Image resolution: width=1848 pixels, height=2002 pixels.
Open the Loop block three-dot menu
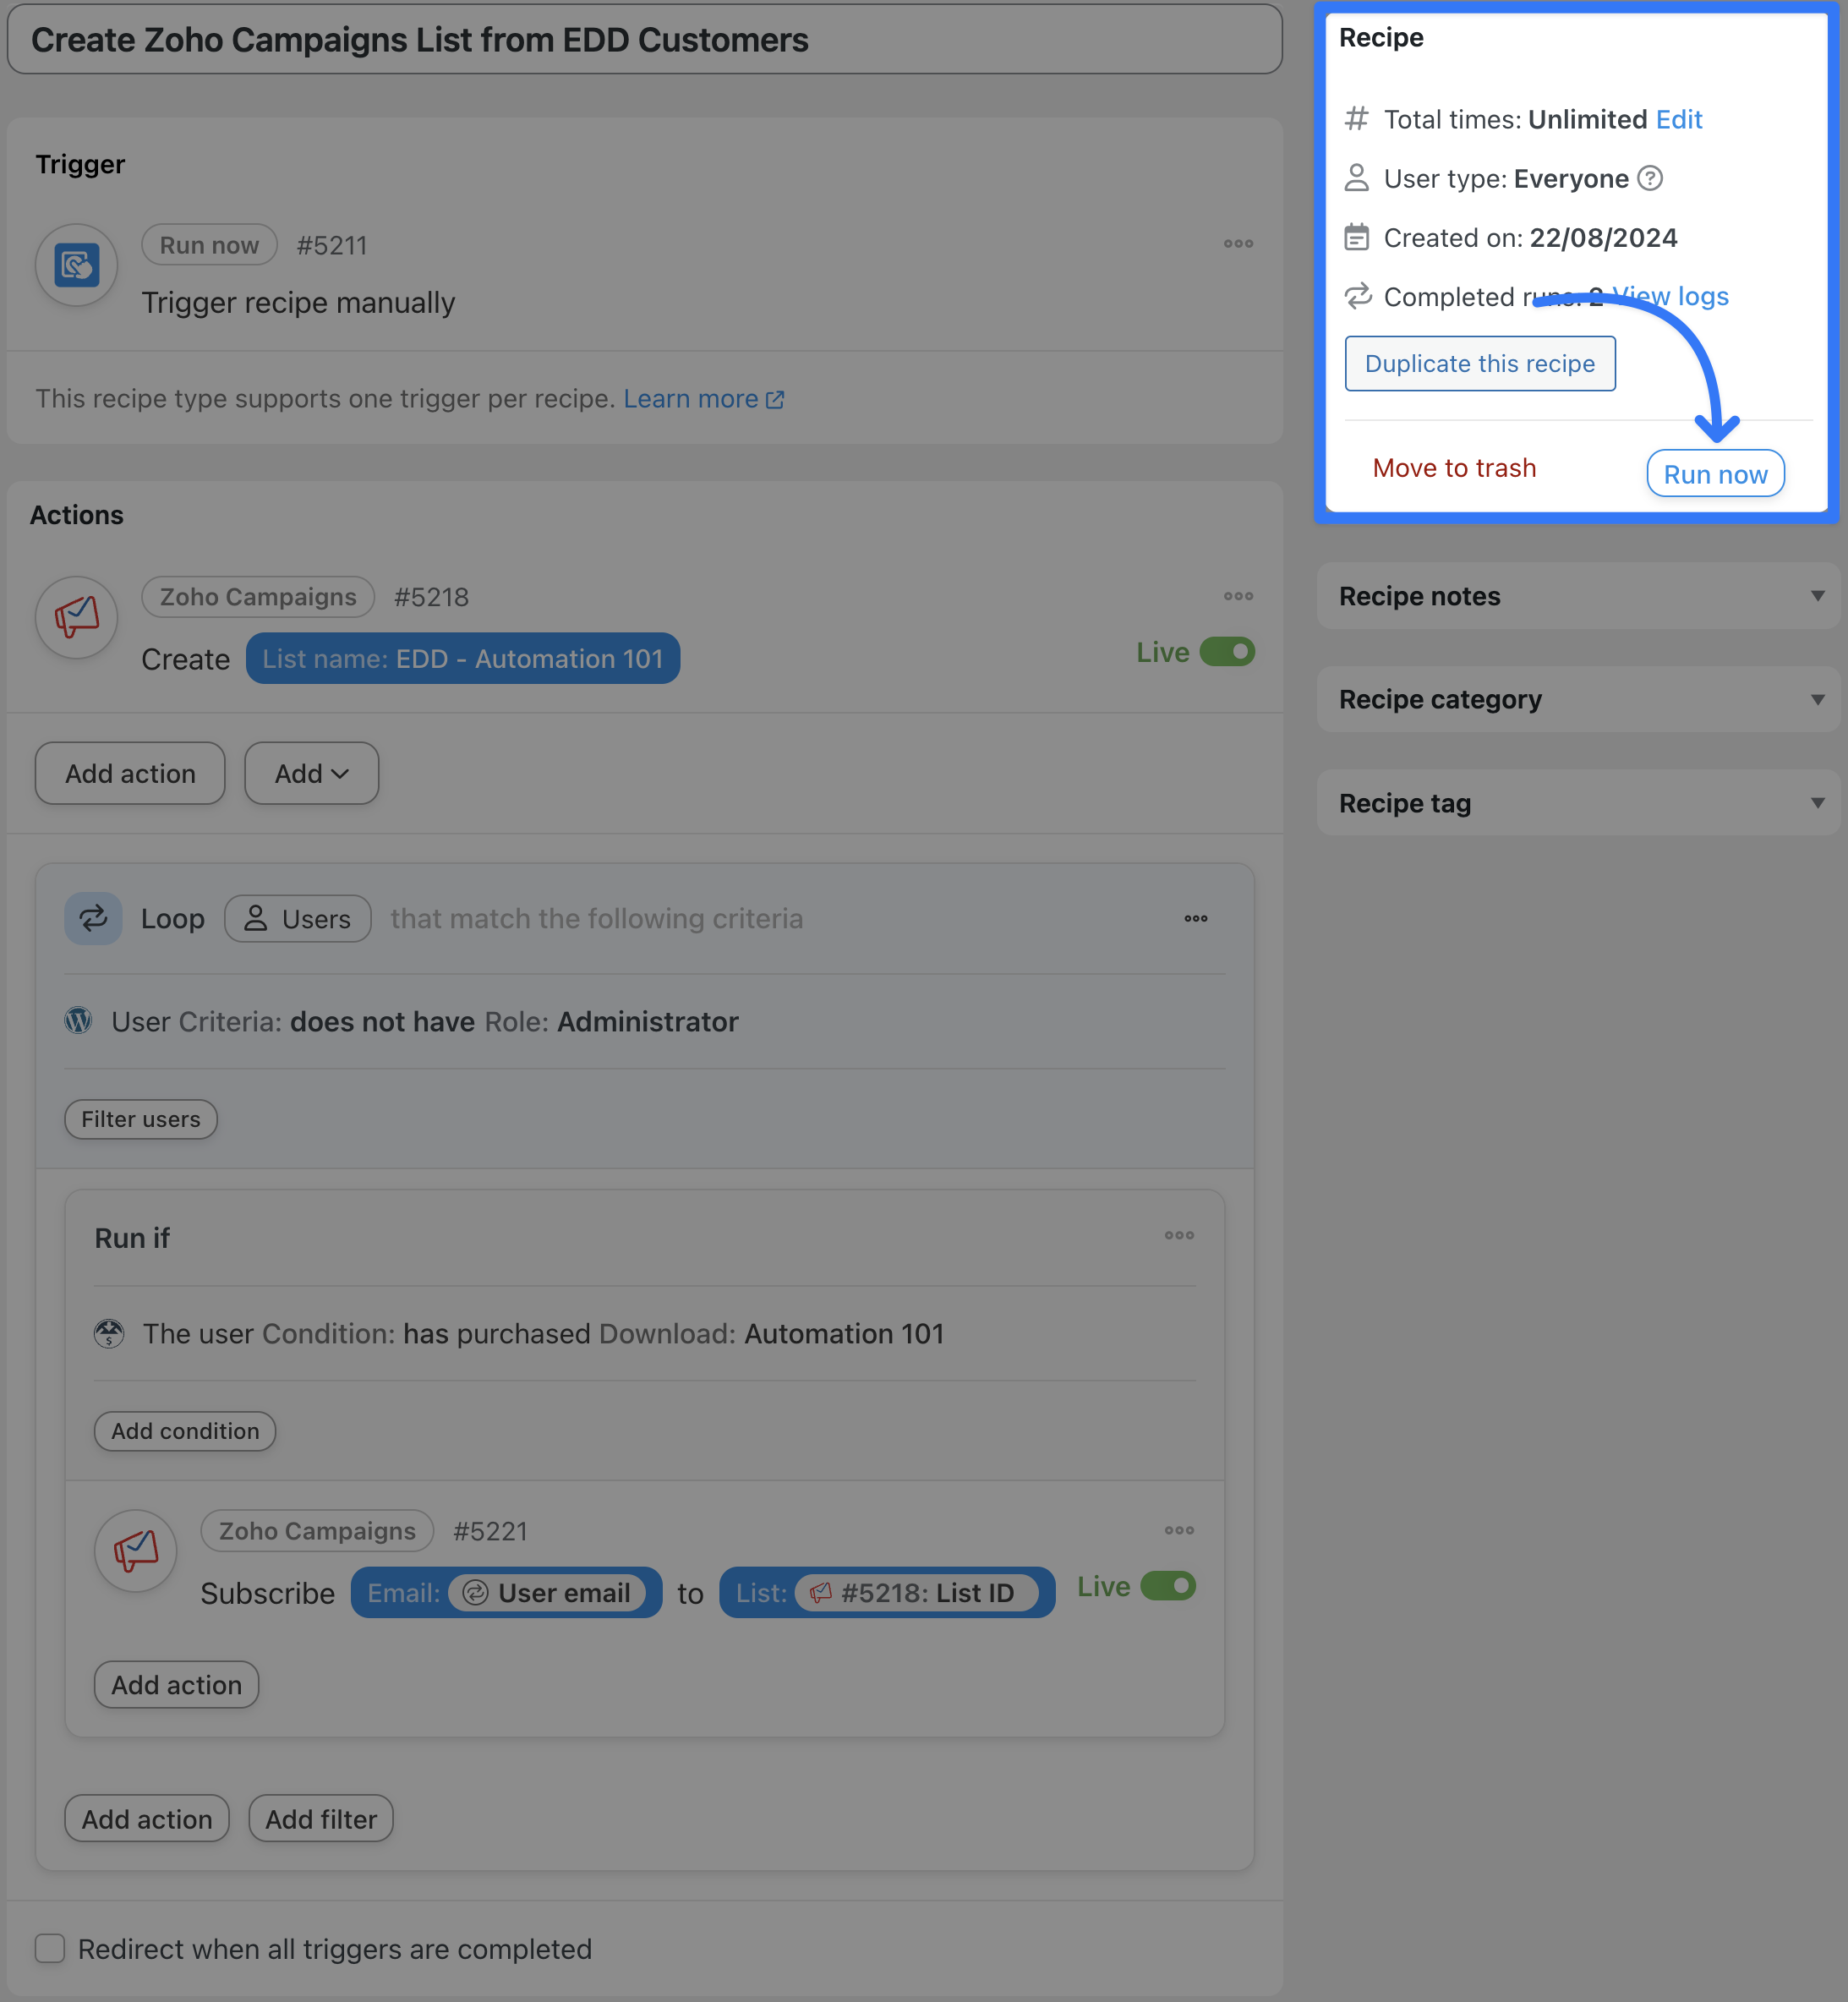tap(1196, 918)
